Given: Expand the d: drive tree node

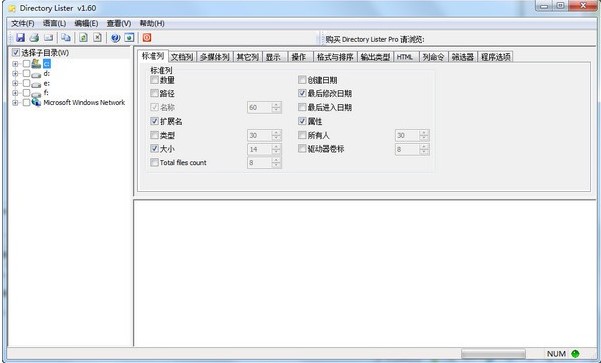Looking at the screenshot, I should [15, 74].
